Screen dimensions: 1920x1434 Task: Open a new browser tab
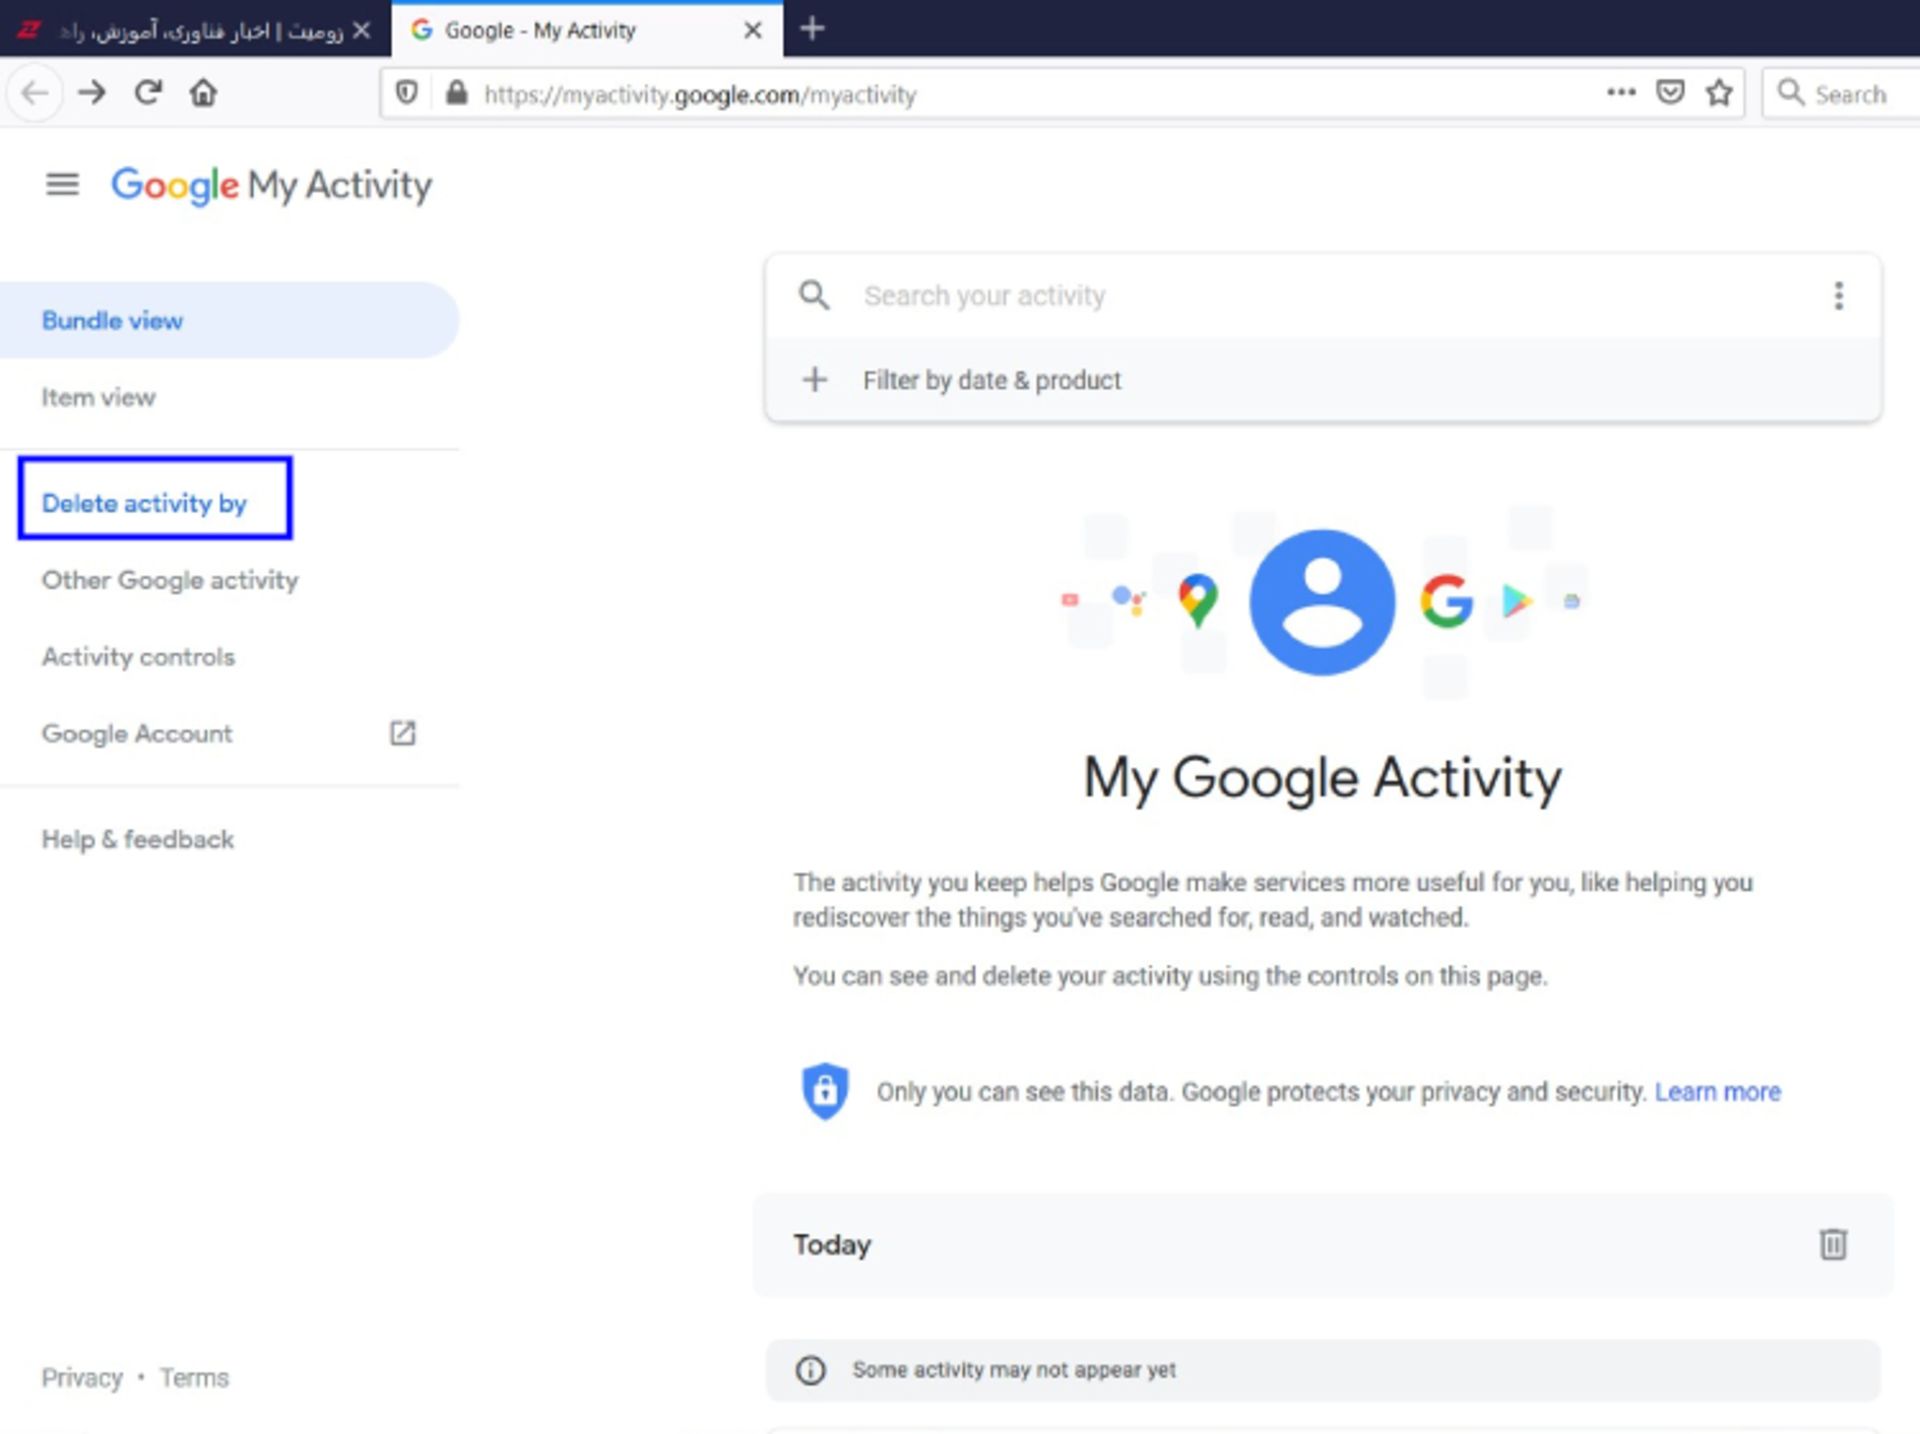click(x=813, y=29)
